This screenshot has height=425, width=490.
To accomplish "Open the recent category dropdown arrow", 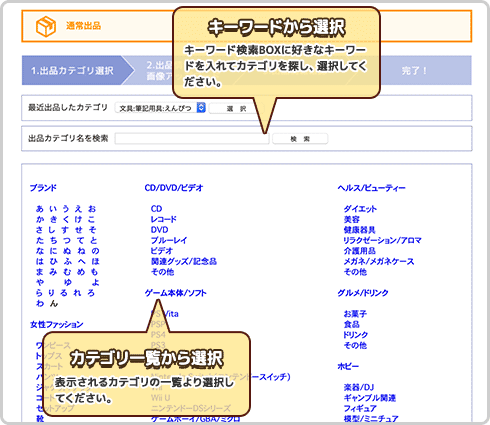I will point(201,108).
